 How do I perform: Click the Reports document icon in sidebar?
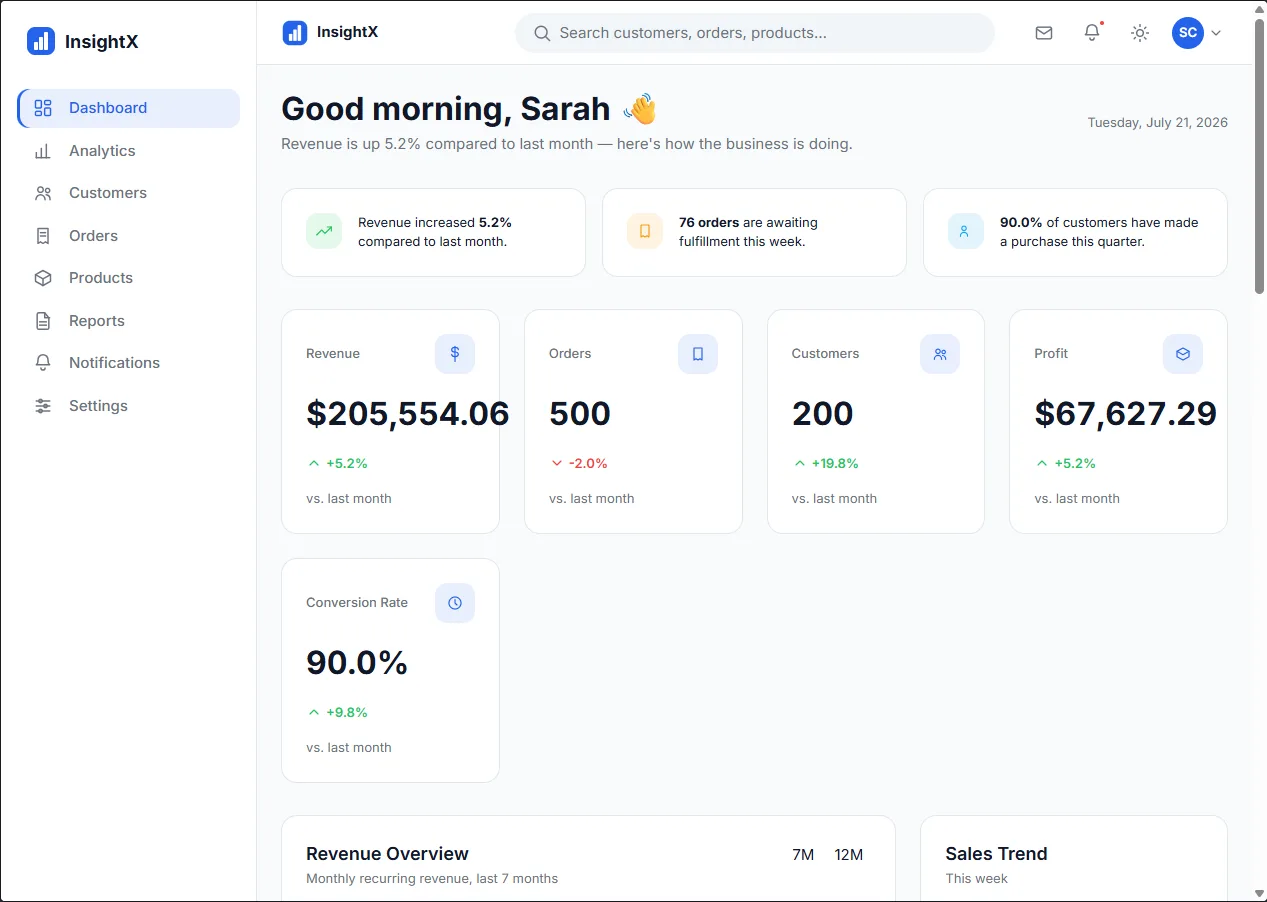pos(43,321)
